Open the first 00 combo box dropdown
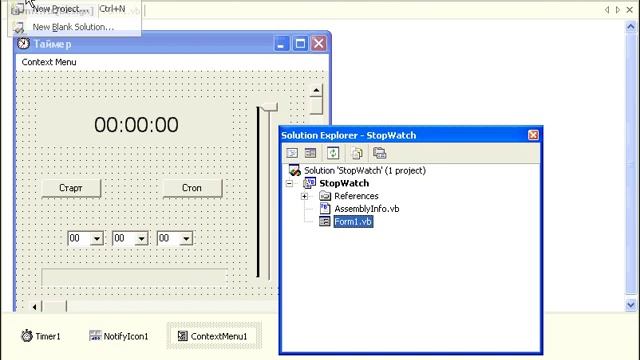 tap(97, 238)
